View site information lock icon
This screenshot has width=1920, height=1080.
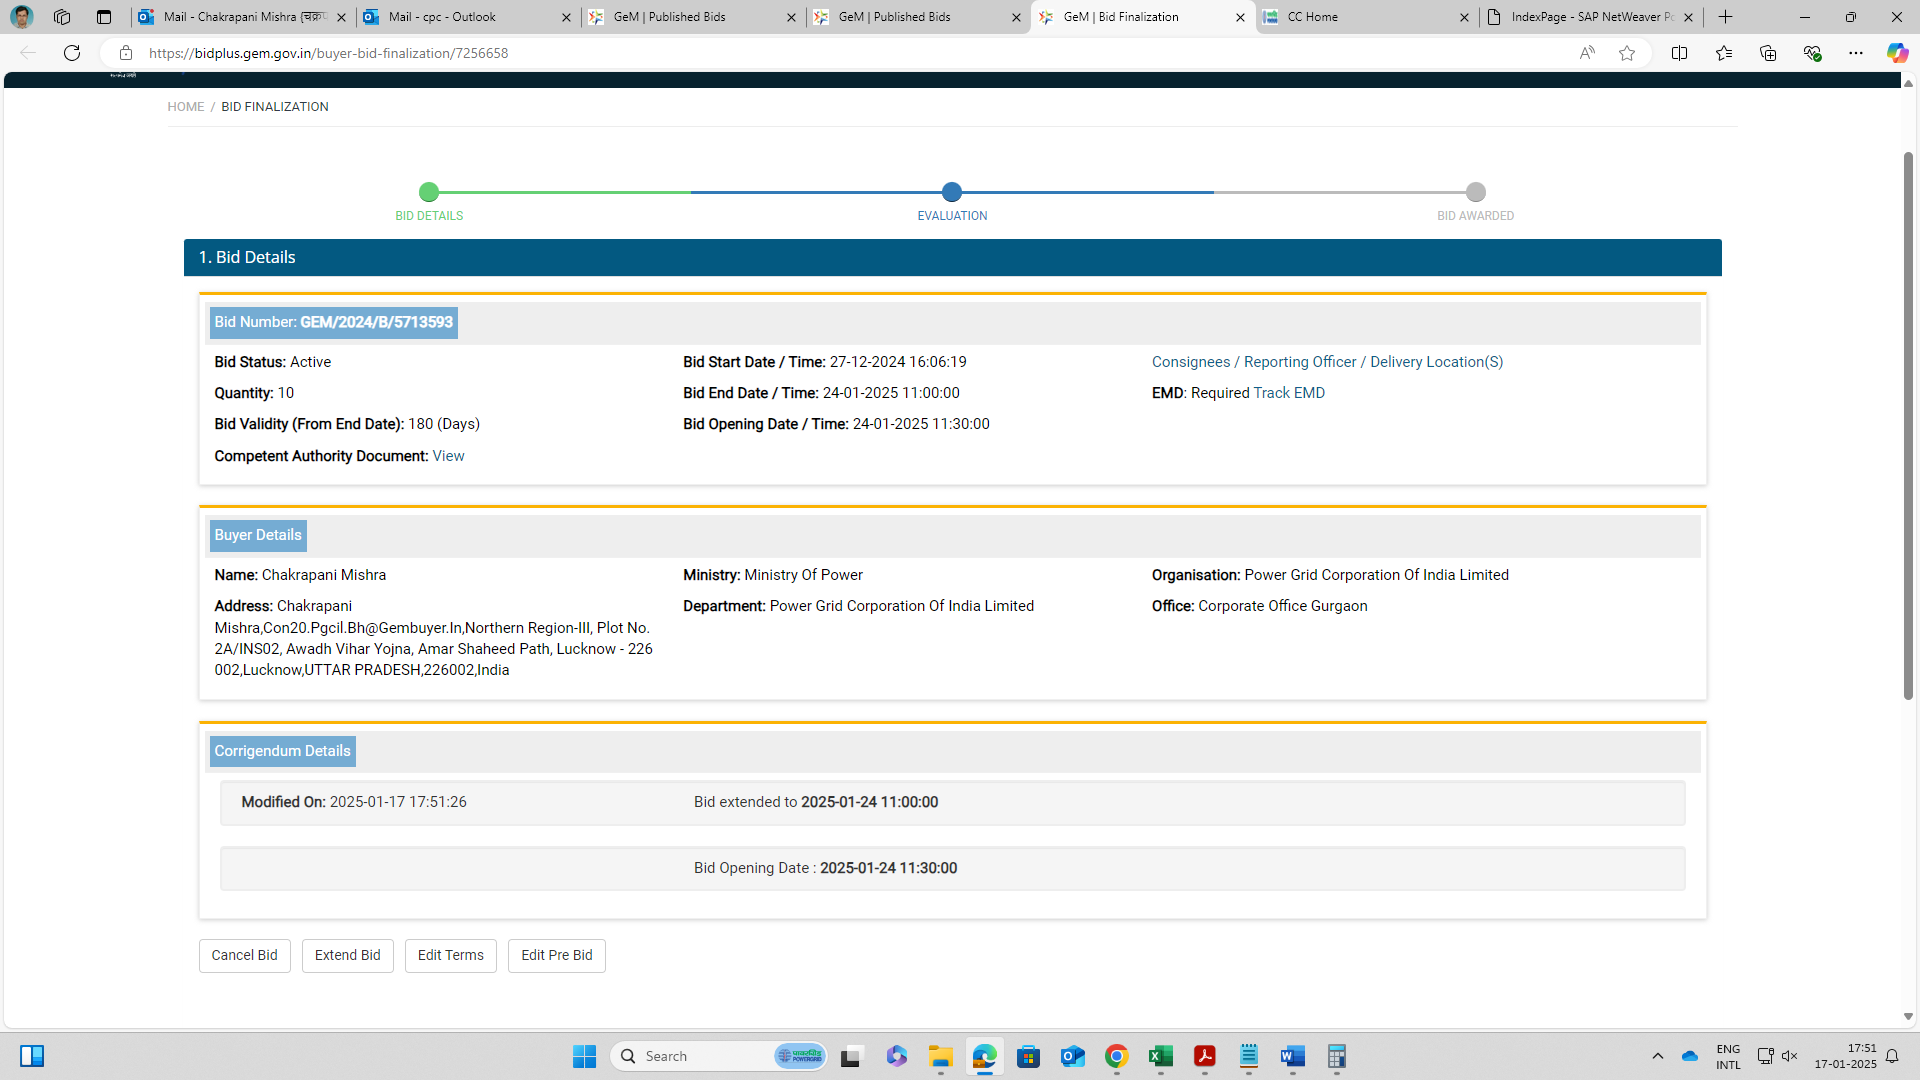[126, 53]
